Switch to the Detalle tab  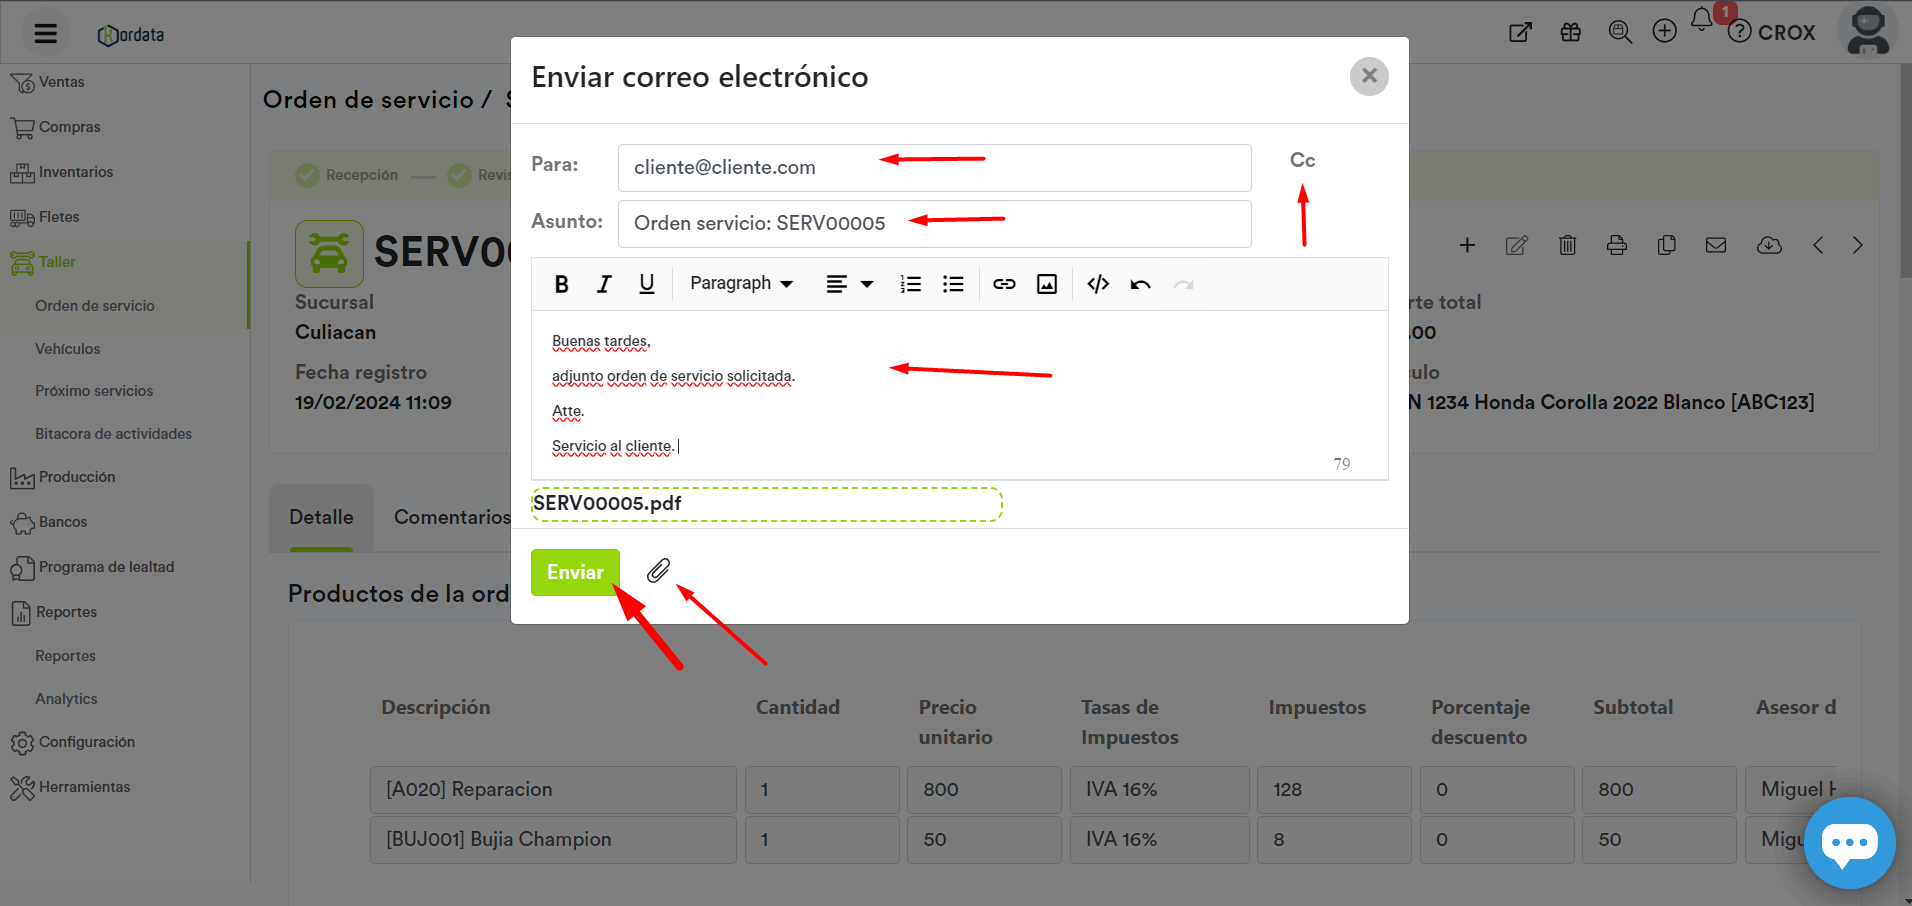pyautogui.click(x=321, y=517)
